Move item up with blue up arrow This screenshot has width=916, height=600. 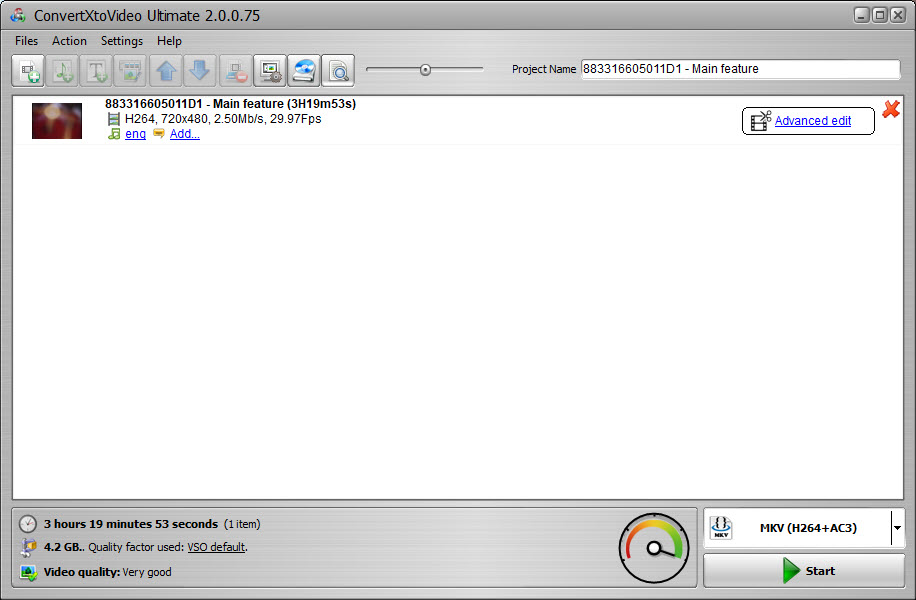(x=166, y=71)
